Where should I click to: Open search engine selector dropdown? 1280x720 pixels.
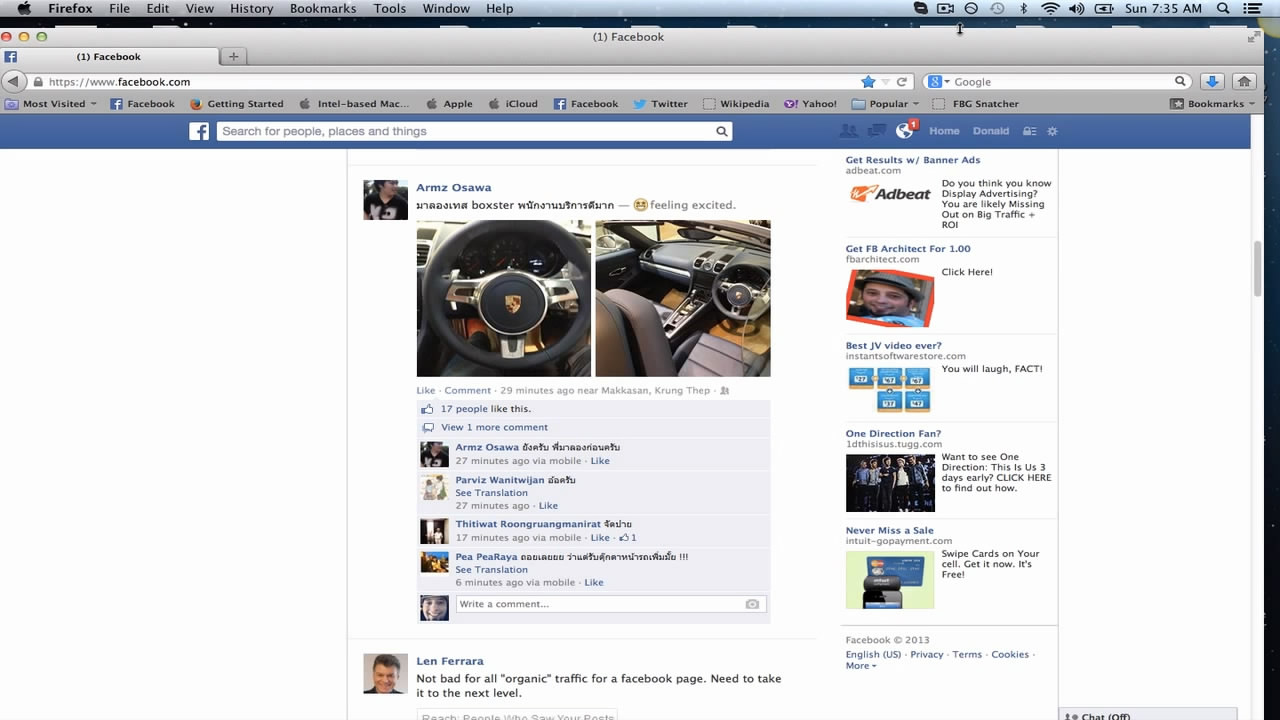[938, 82]
